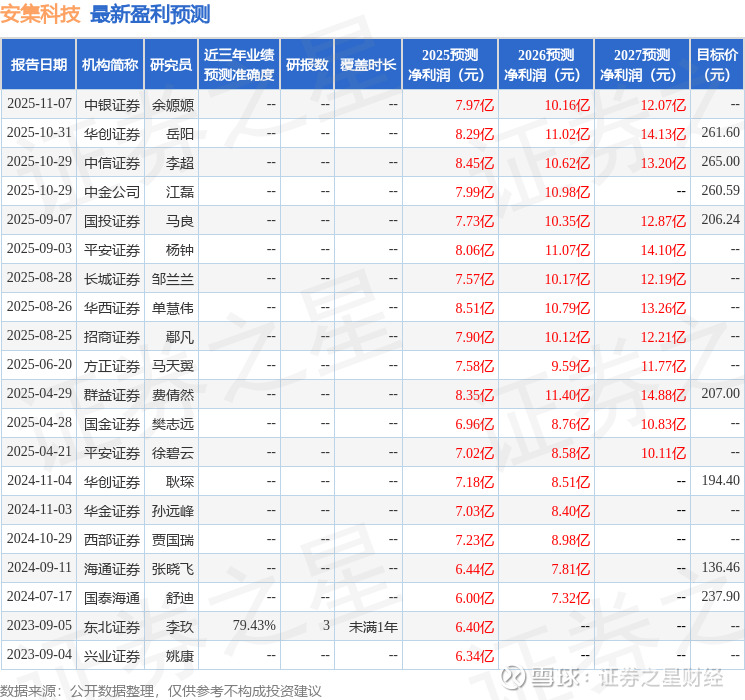Select the 9.59亿 2026 forecast
This screenshot has width=745, height=700.
point(570,365)
